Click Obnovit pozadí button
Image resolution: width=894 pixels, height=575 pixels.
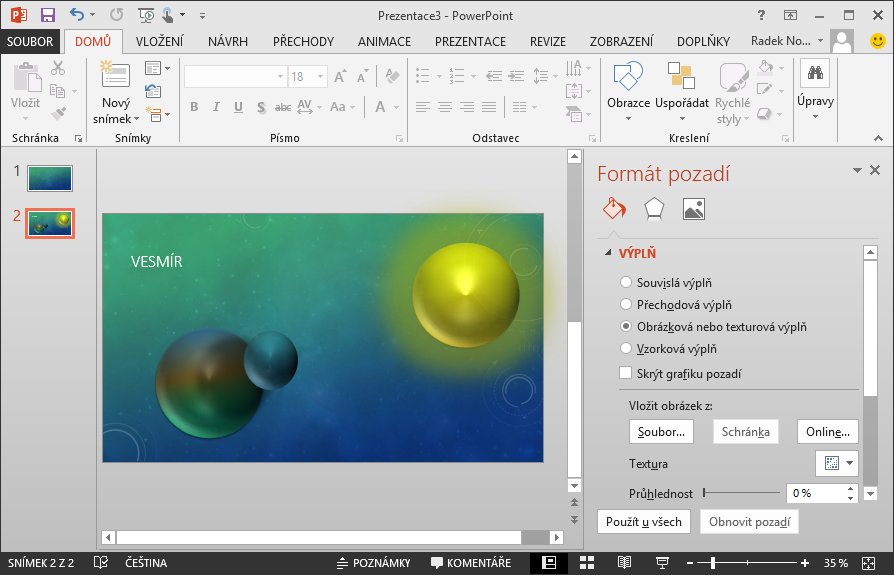749,521
